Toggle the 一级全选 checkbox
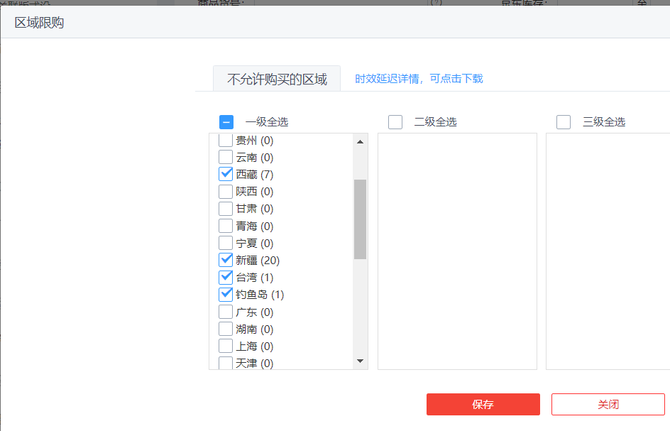 (x=226, y=122)
